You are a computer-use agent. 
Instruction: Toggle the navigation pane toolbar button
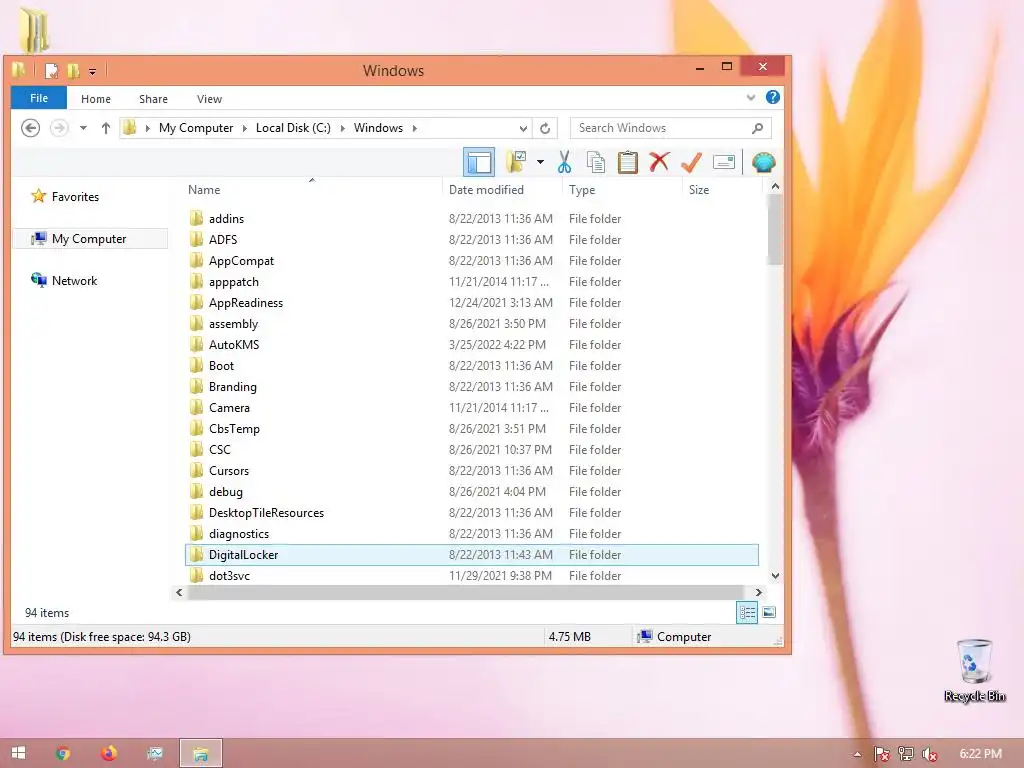click(x=479, y=162)
